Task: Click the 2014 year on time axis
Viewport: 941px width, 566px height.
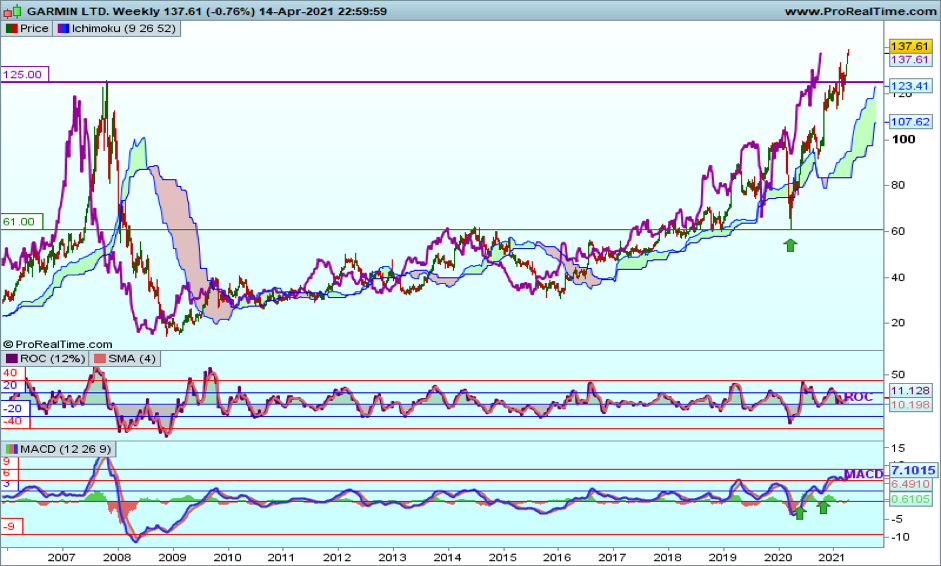Action: (448, 558)
